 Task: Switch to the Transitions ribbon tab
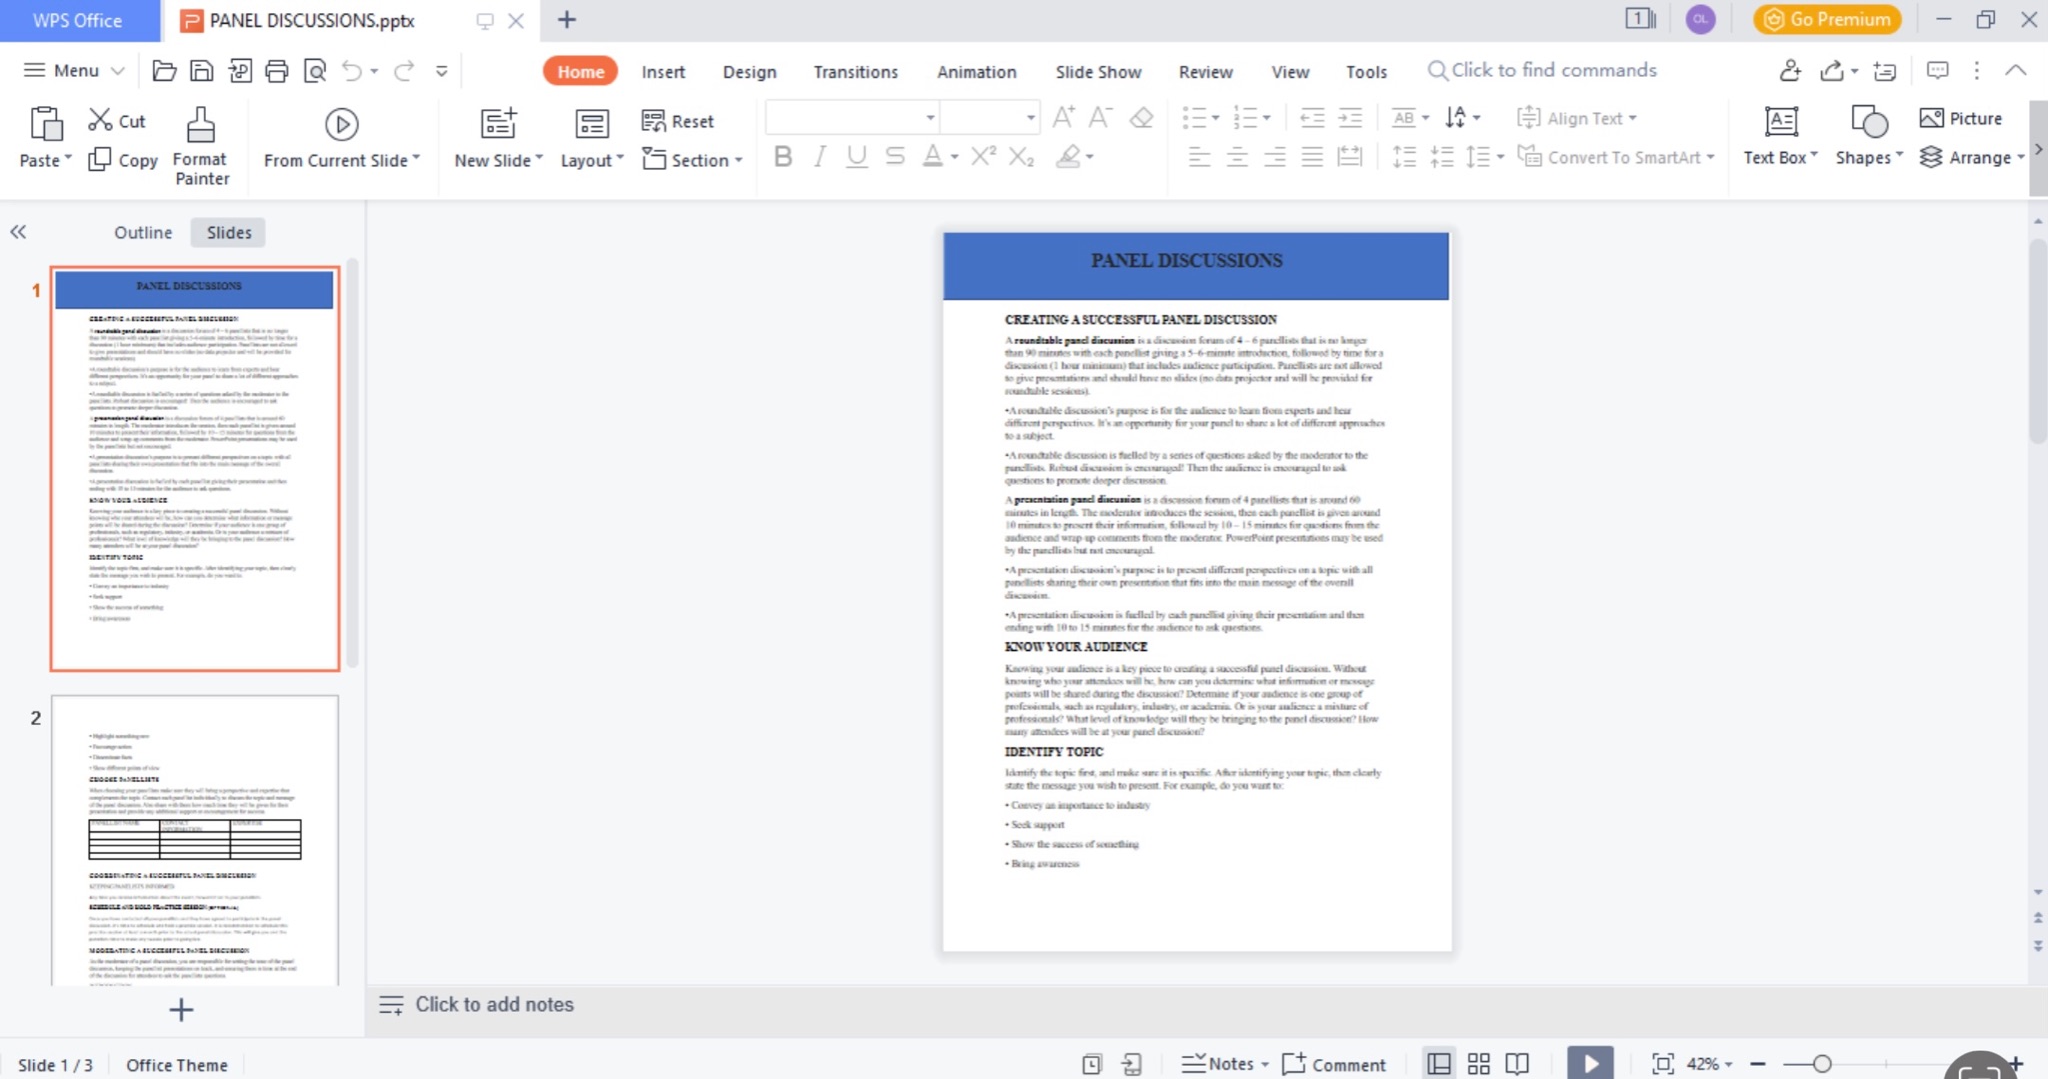854,71
